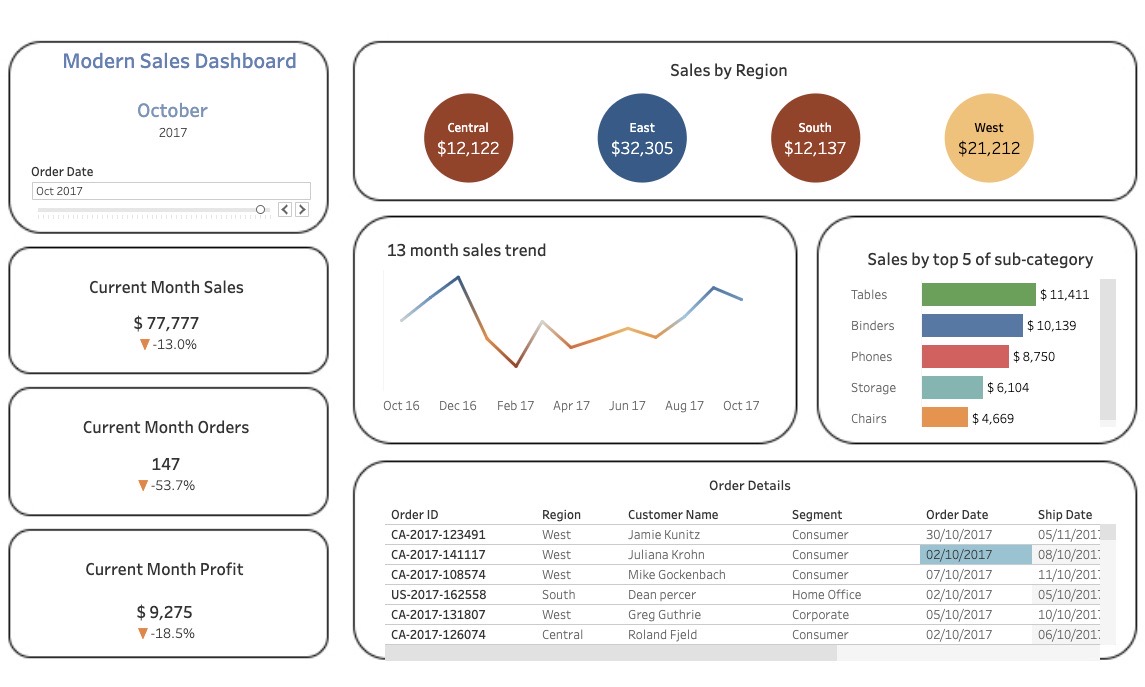1145x687 pixels.
Task: Click the orange Chairs bar
Action: (945, 418)
